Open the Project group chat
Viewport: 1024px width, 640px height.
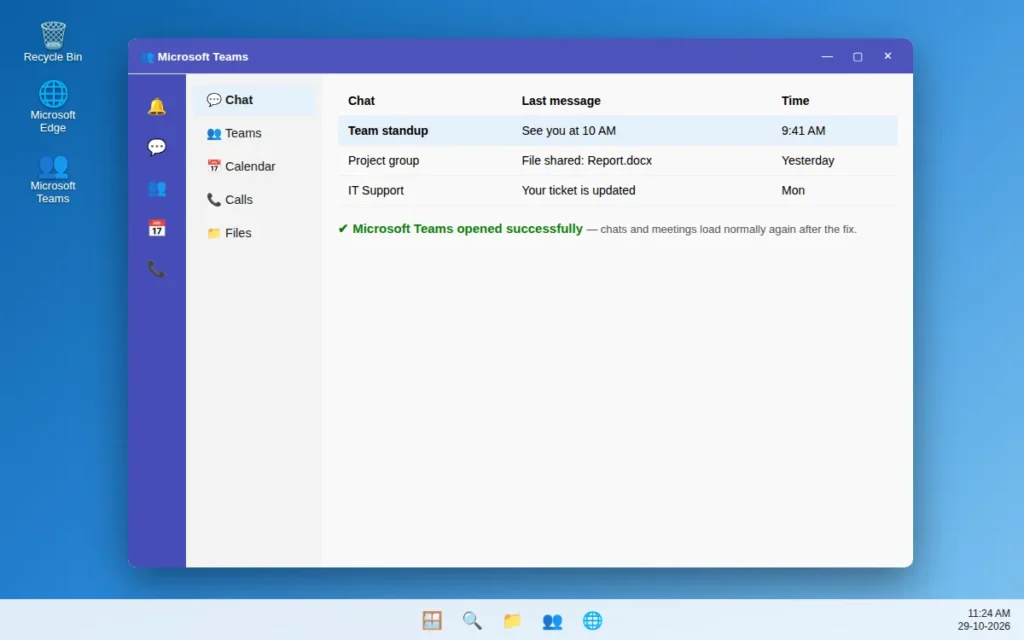[x=618, y=161]
